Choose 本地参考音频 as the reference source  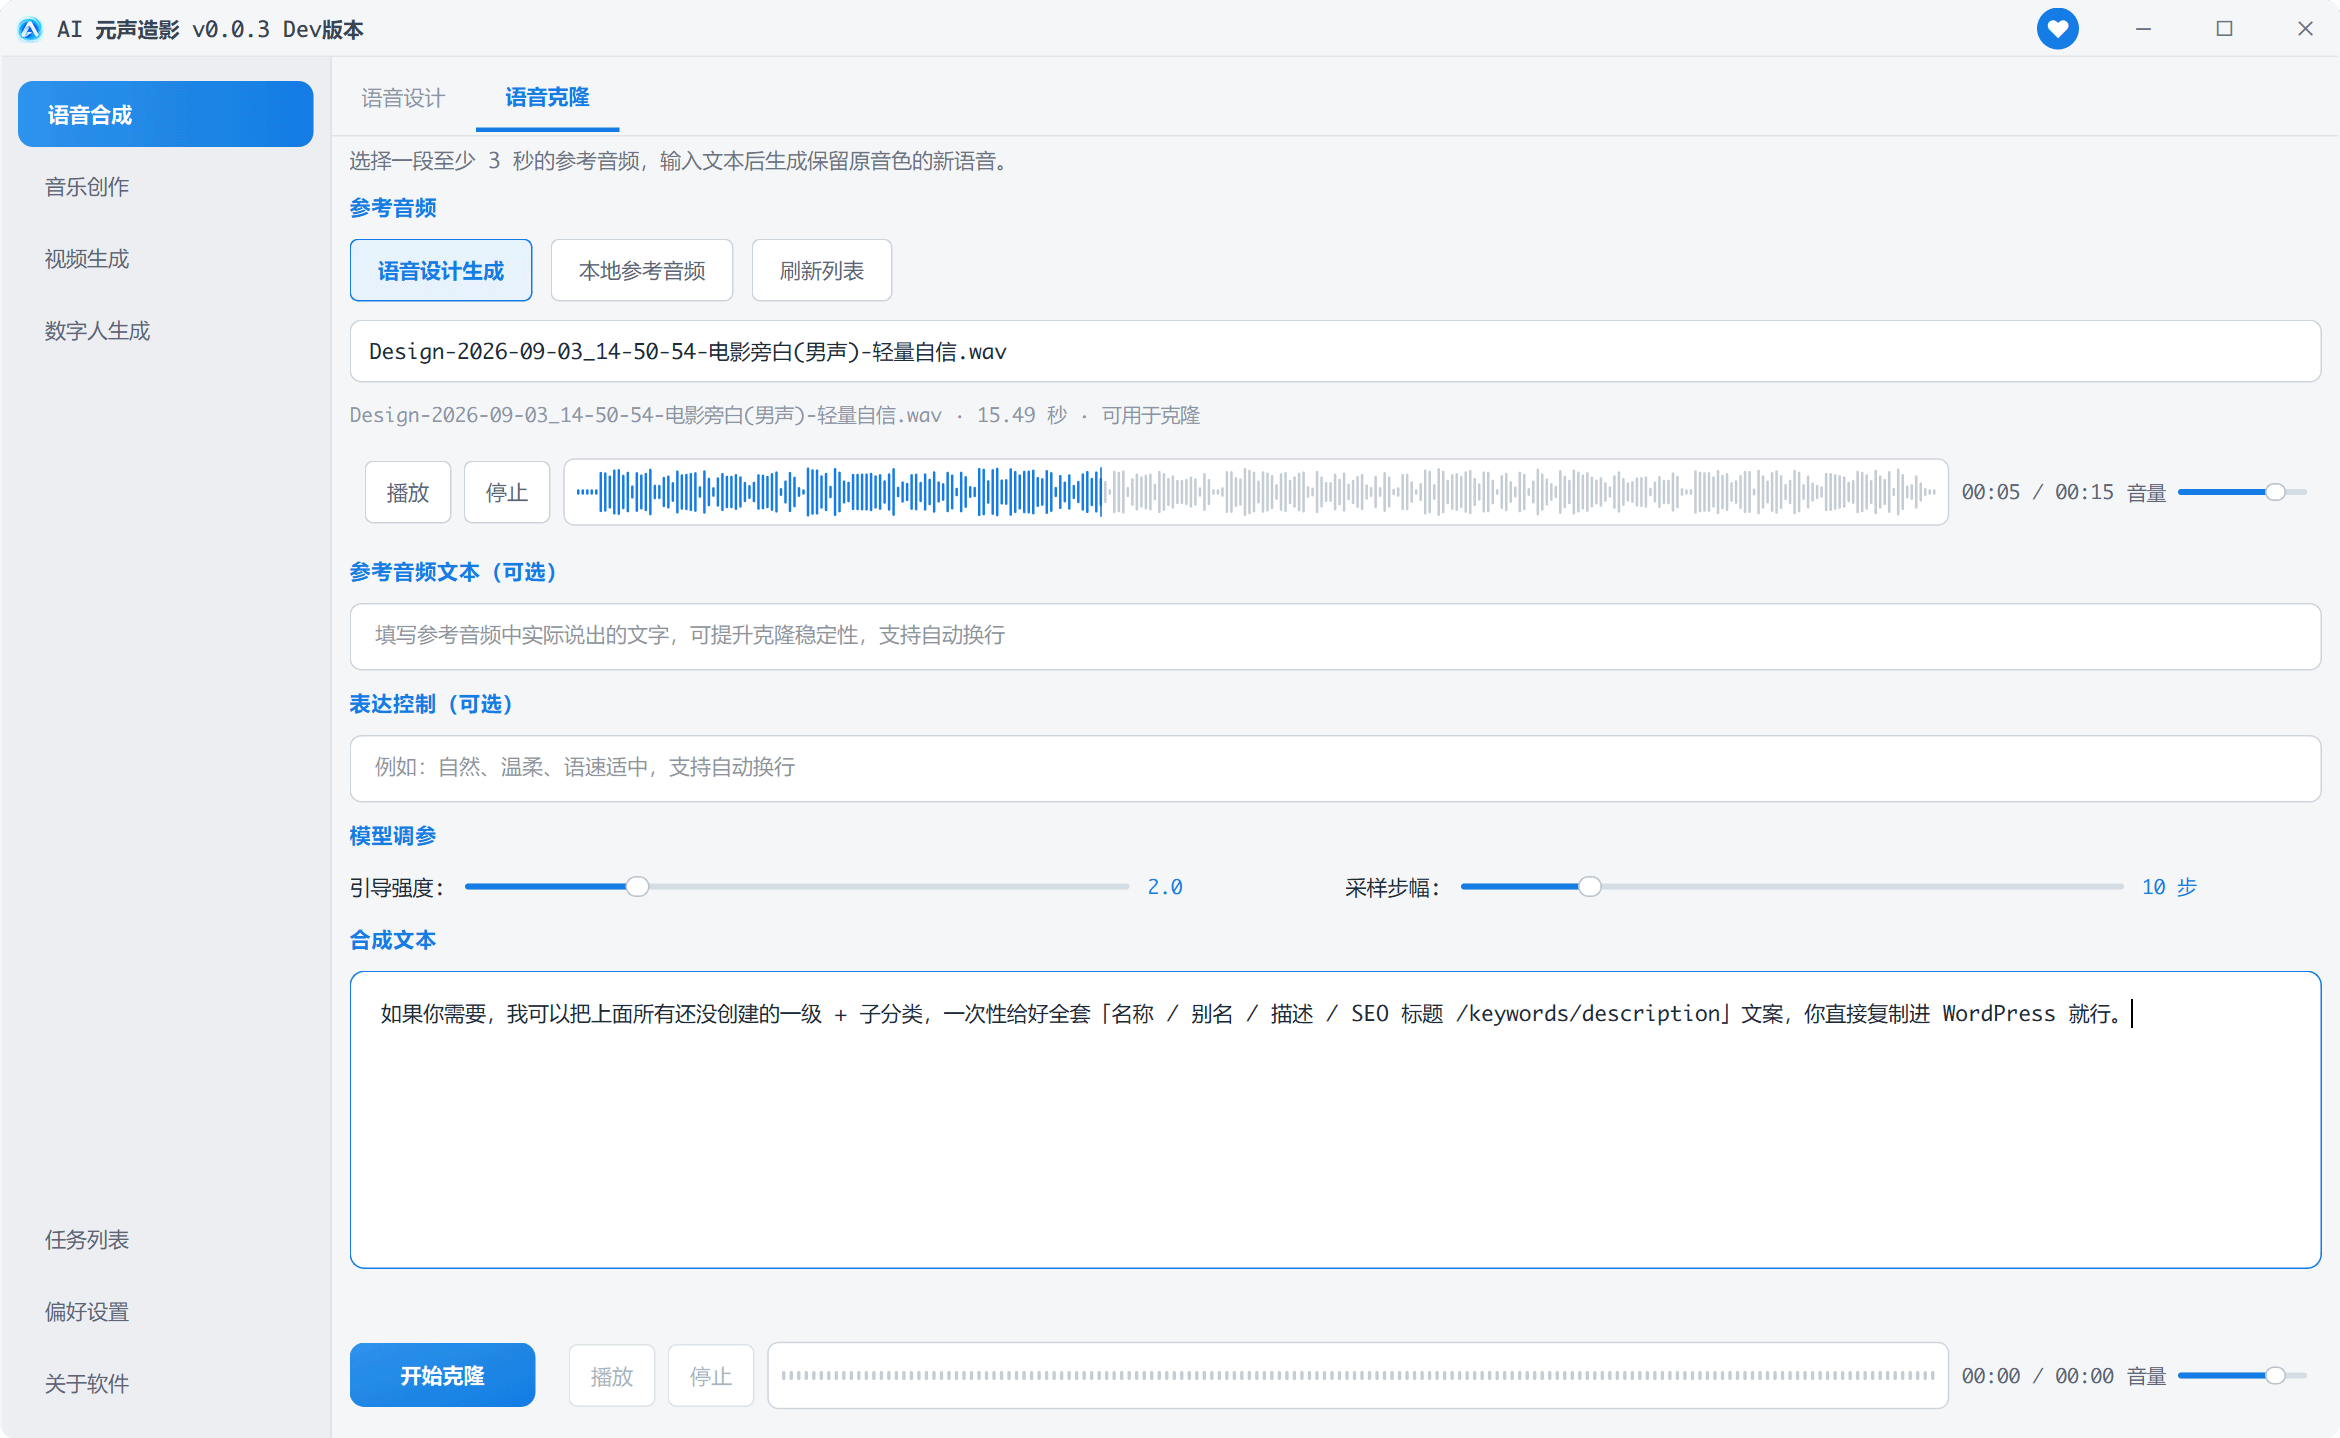[x=642, y=271]
